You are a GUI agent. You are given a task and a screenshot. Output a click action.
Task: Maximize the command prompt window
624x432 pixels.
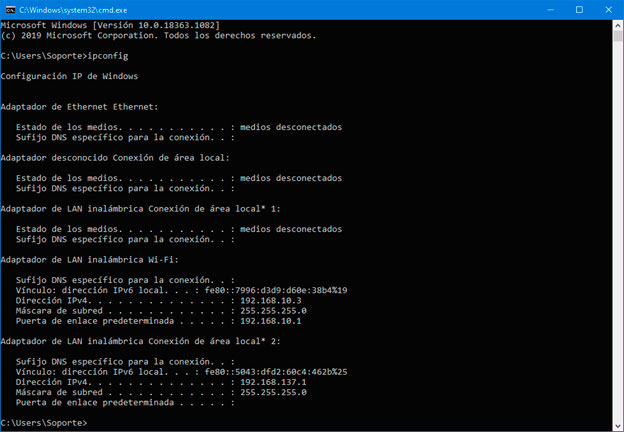[x=579, y=9]
